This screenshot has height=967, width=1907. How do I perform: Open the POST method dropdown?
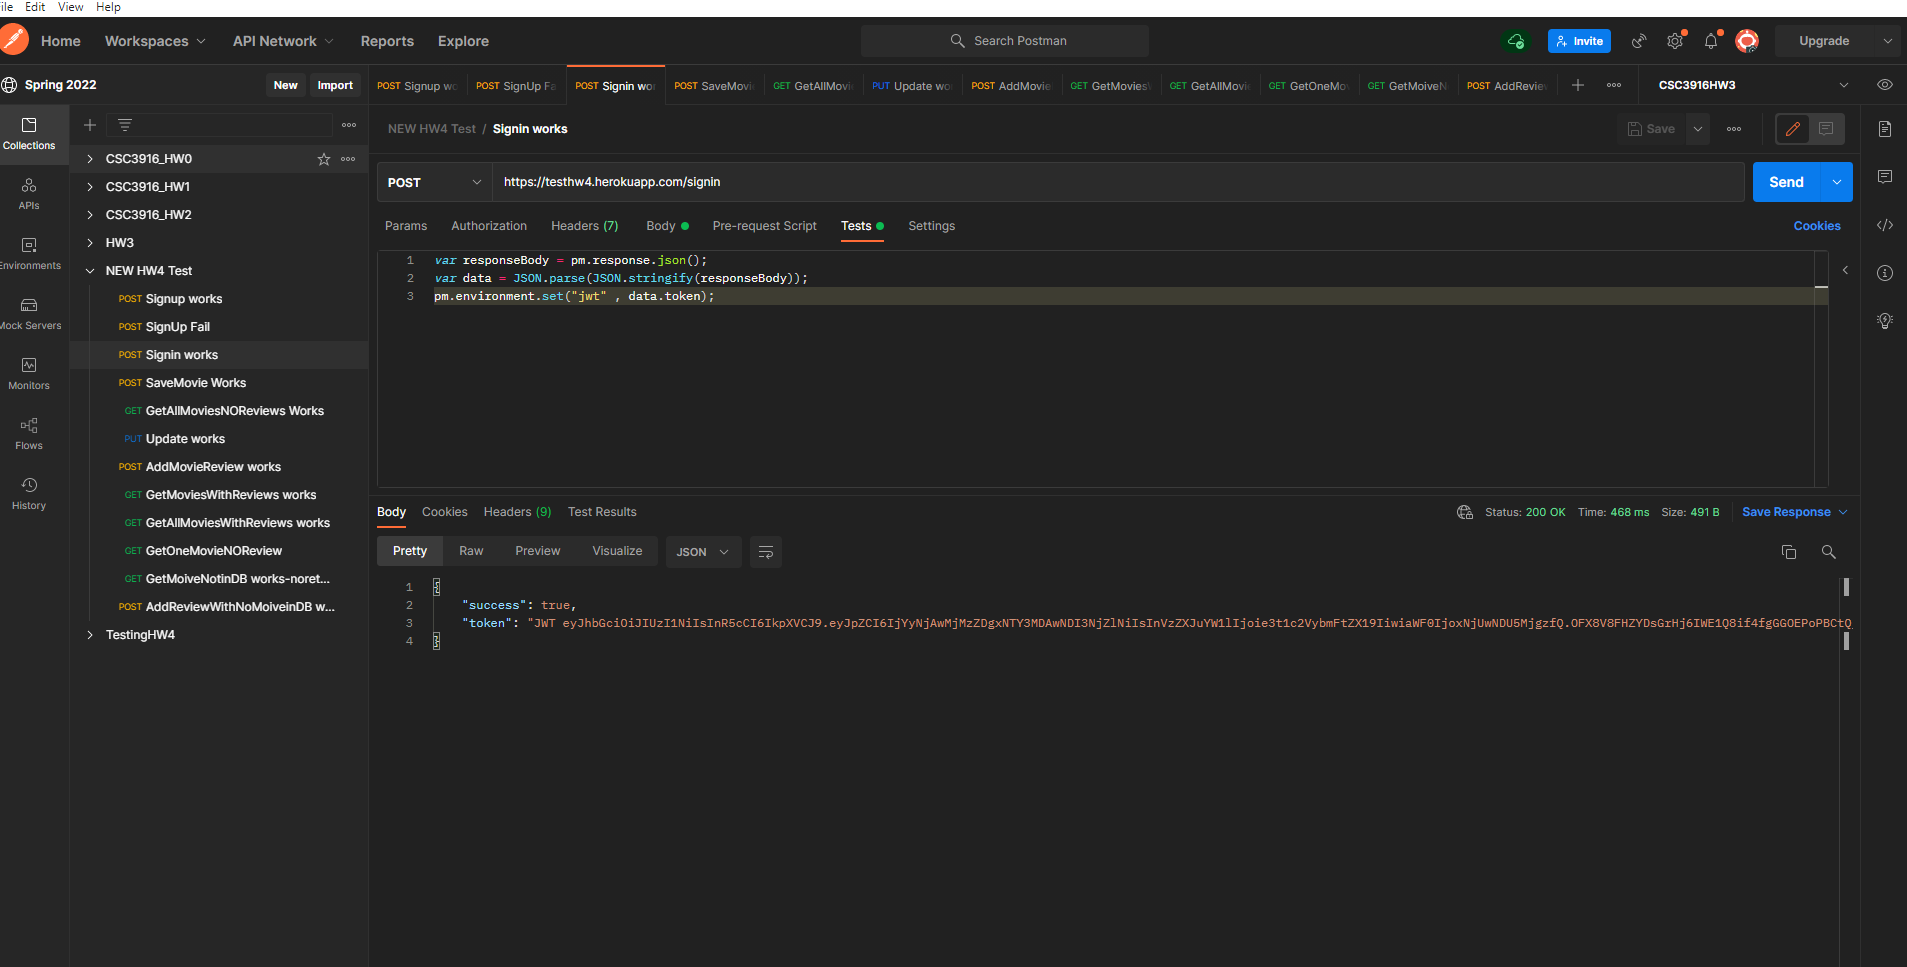click(x=433, y=181)
